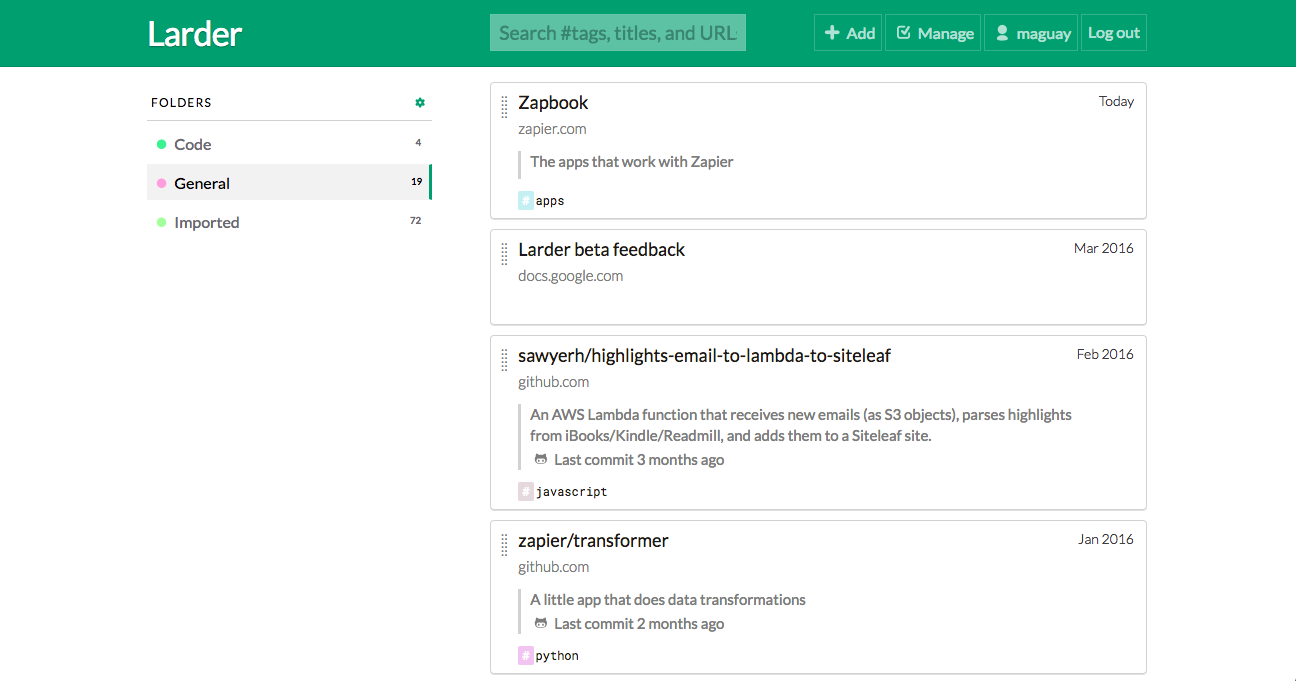Click the plus icon in the Add button
The image size is (1296, 681).
pos(832,33)
